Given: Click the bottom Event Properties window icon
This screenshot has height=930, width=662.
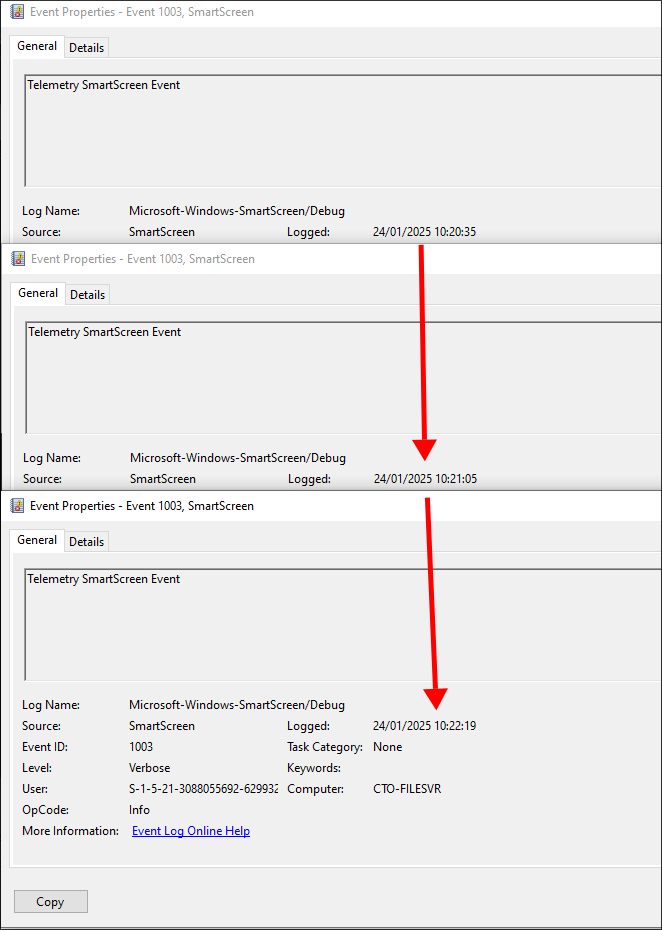Looking at the screenshot, I should (x=17, y=506).
